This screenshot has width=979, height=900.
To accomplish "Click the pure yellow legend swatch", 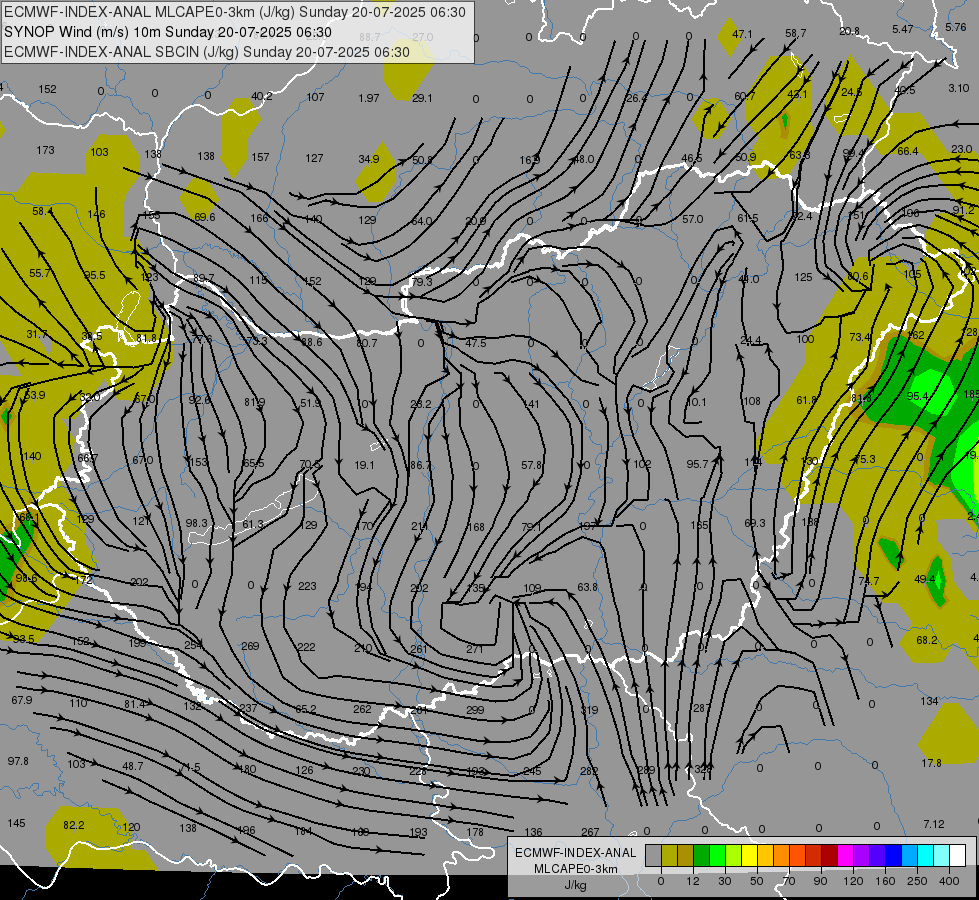I will click(749, 855).
